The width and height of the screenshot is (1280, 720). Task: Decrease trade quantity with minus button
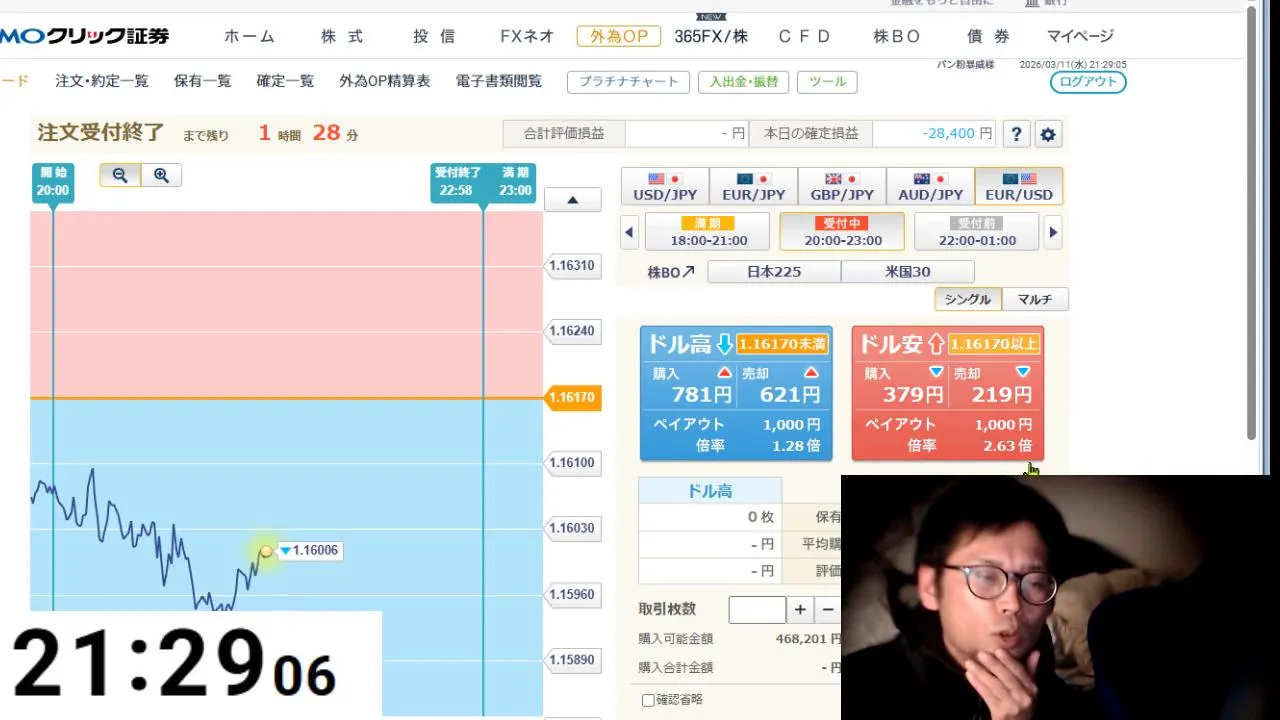pos(827,609)
